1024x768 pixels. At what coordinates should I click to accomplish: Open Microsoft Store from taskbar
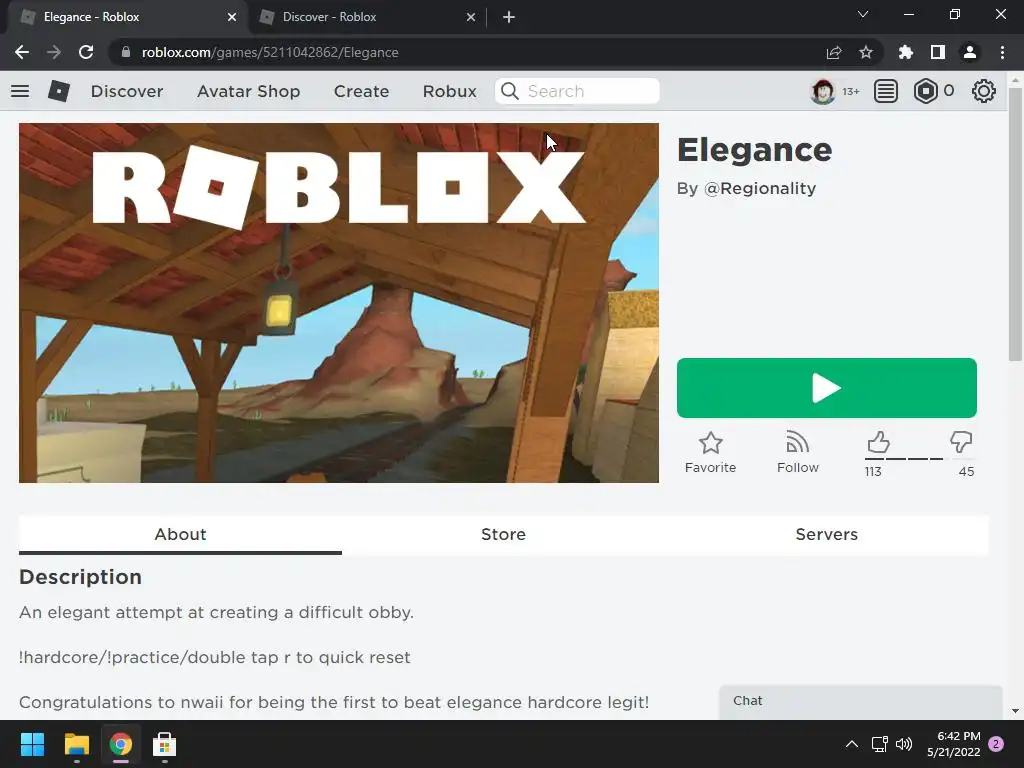165,744
